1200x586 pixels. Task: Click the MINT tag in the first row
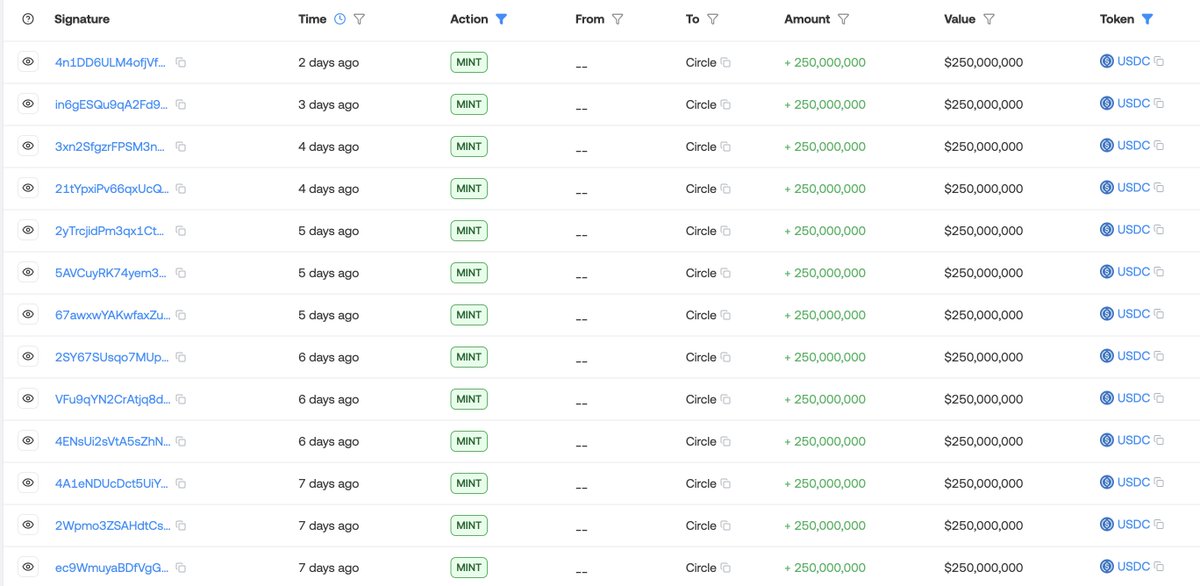[468, 62]
